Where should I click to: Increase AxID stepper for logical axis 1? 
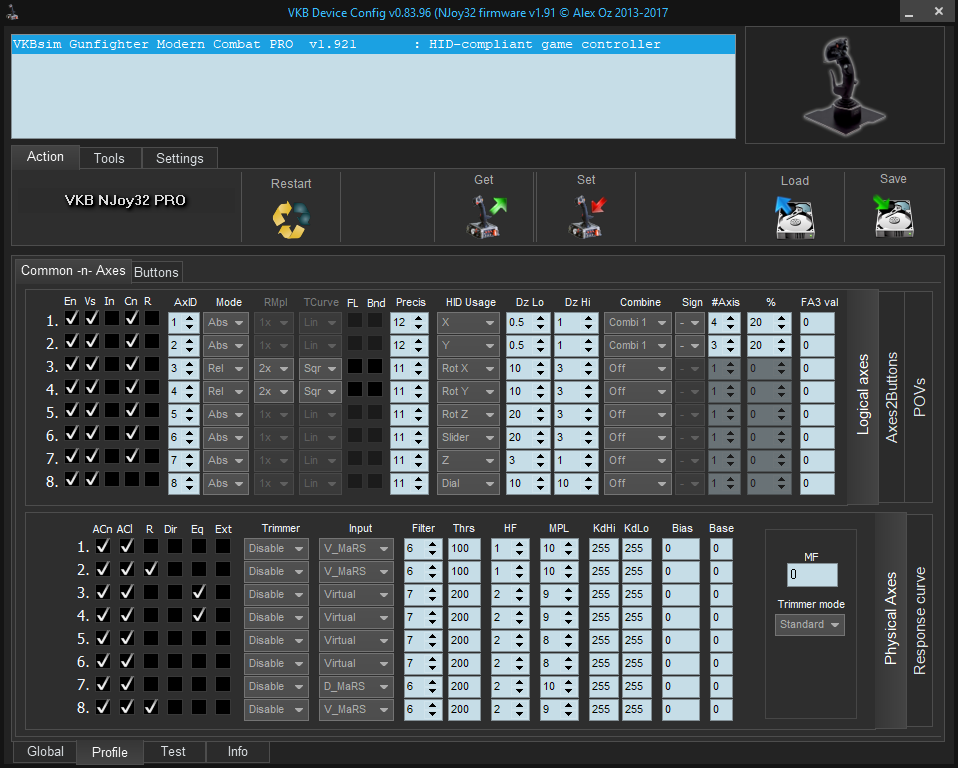pos(189,318)
